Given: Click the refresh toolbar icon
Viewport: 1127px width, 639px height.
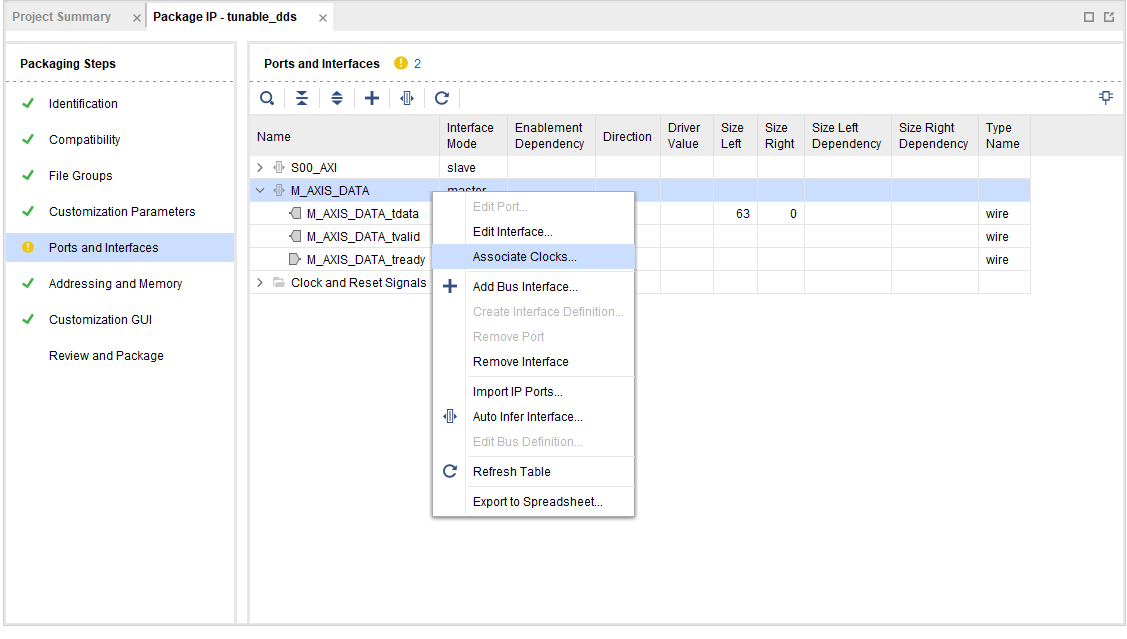Looking at the screenshot, I should (442, 98).
